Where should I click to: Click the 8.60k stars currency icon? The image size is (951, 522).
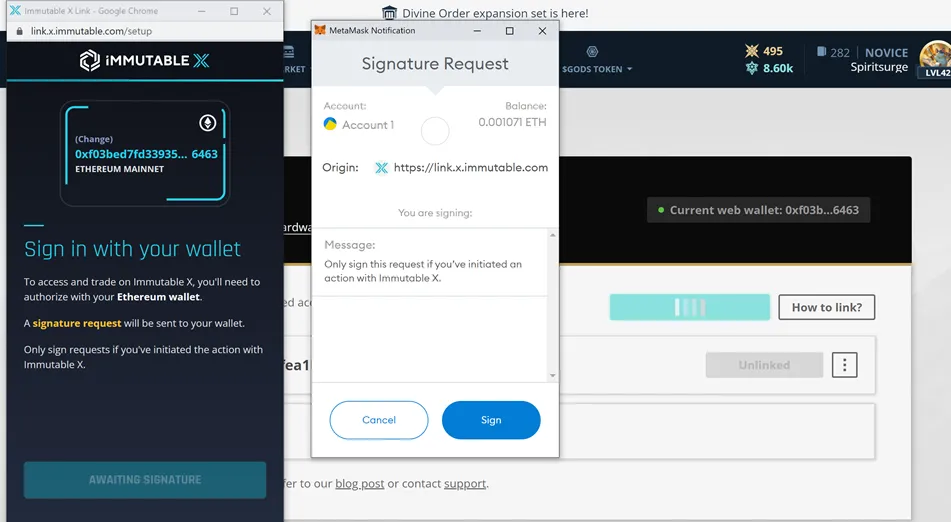coord(752,68)
